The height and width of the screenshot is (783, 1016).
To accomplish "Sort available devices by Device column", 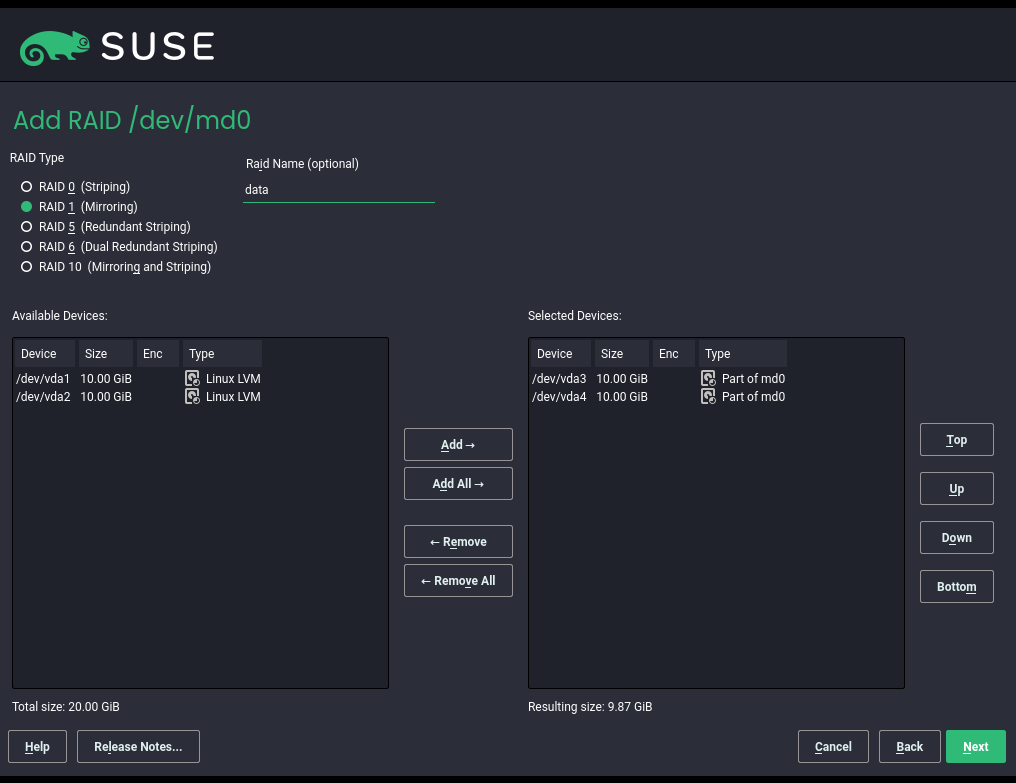I will coord(44,354).
